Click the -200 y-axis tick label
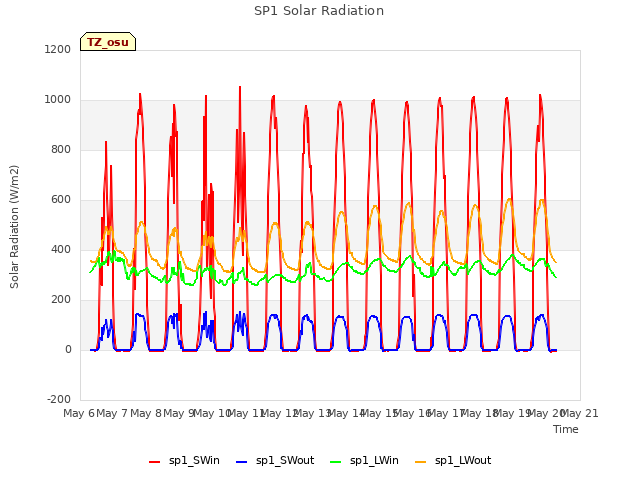This screenshot has width=640, height=480. (59, 399)
